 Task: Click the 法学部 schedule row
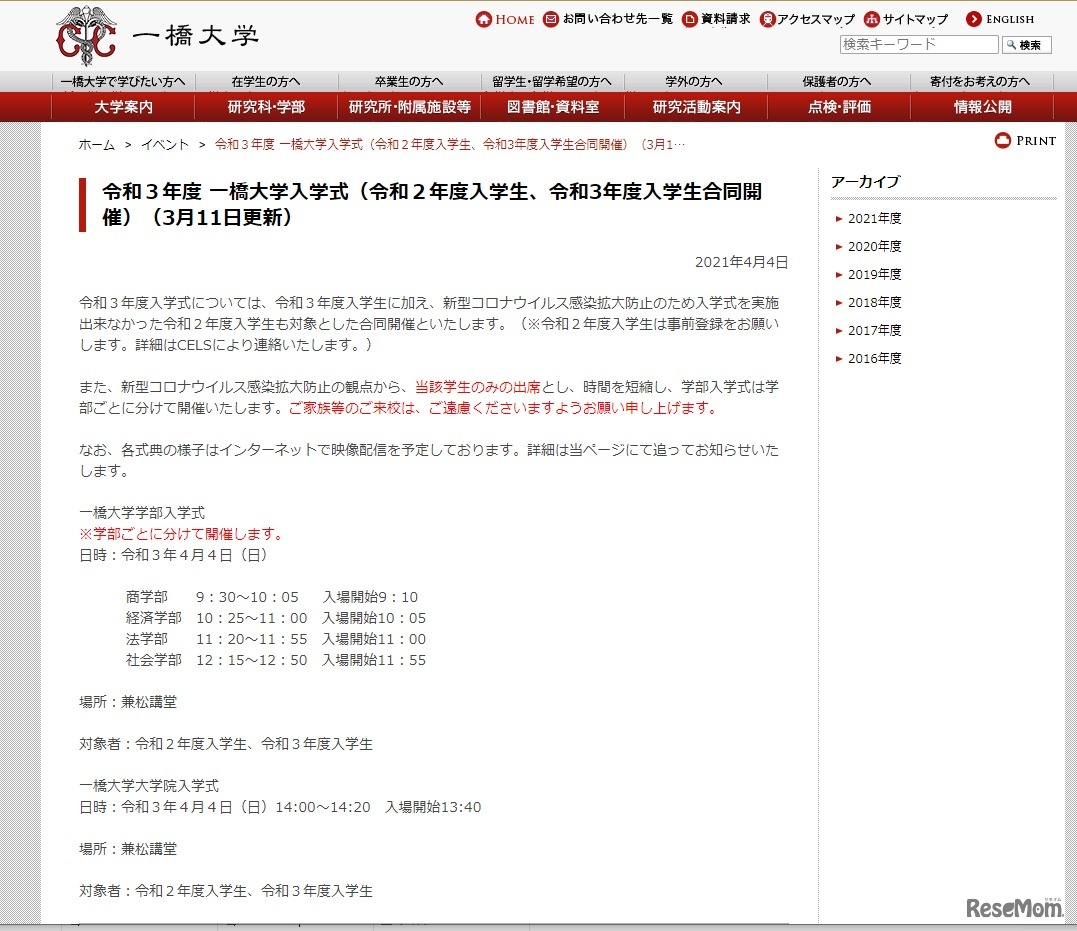276,640
